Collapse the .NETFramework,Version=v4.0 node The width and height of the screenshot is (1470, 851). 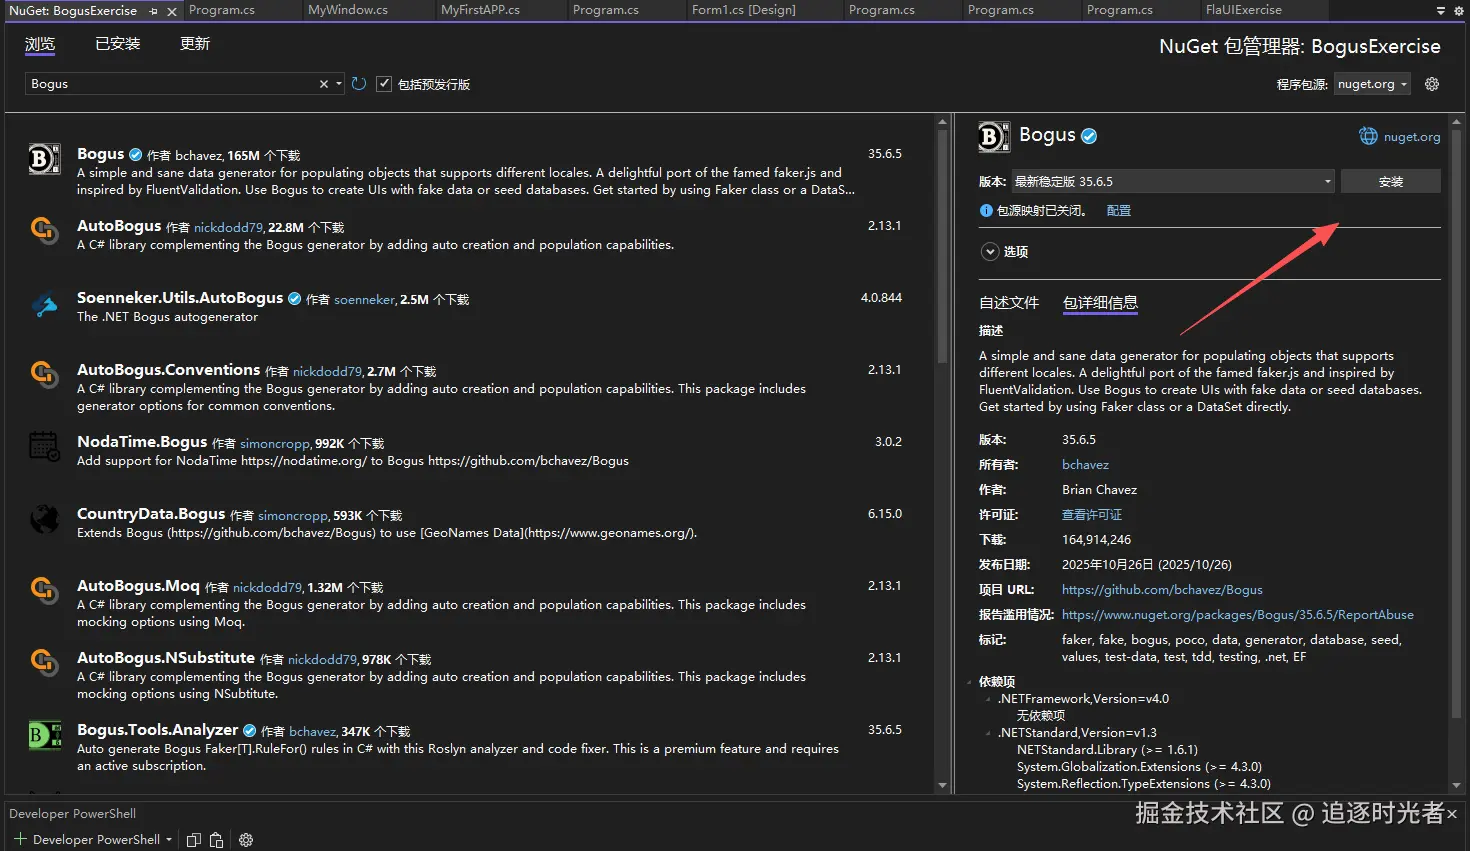(x=989, y=699)
